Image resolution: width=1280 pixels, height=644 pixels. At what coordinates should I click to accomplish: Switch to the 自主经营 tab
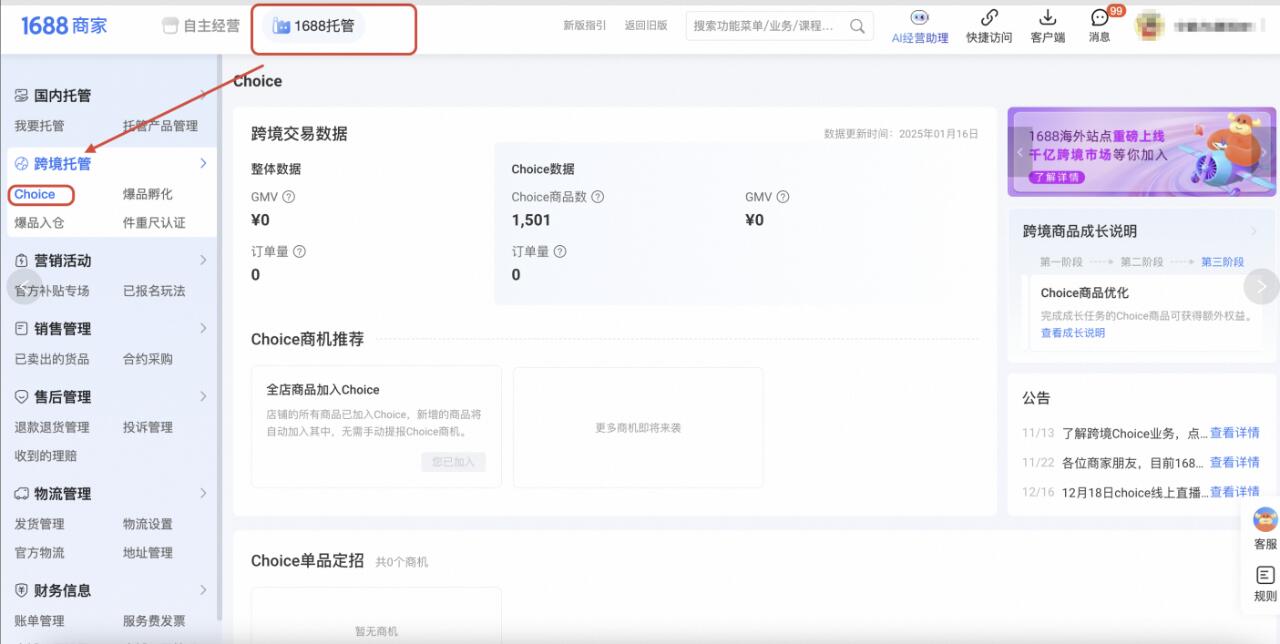[201, 26]
